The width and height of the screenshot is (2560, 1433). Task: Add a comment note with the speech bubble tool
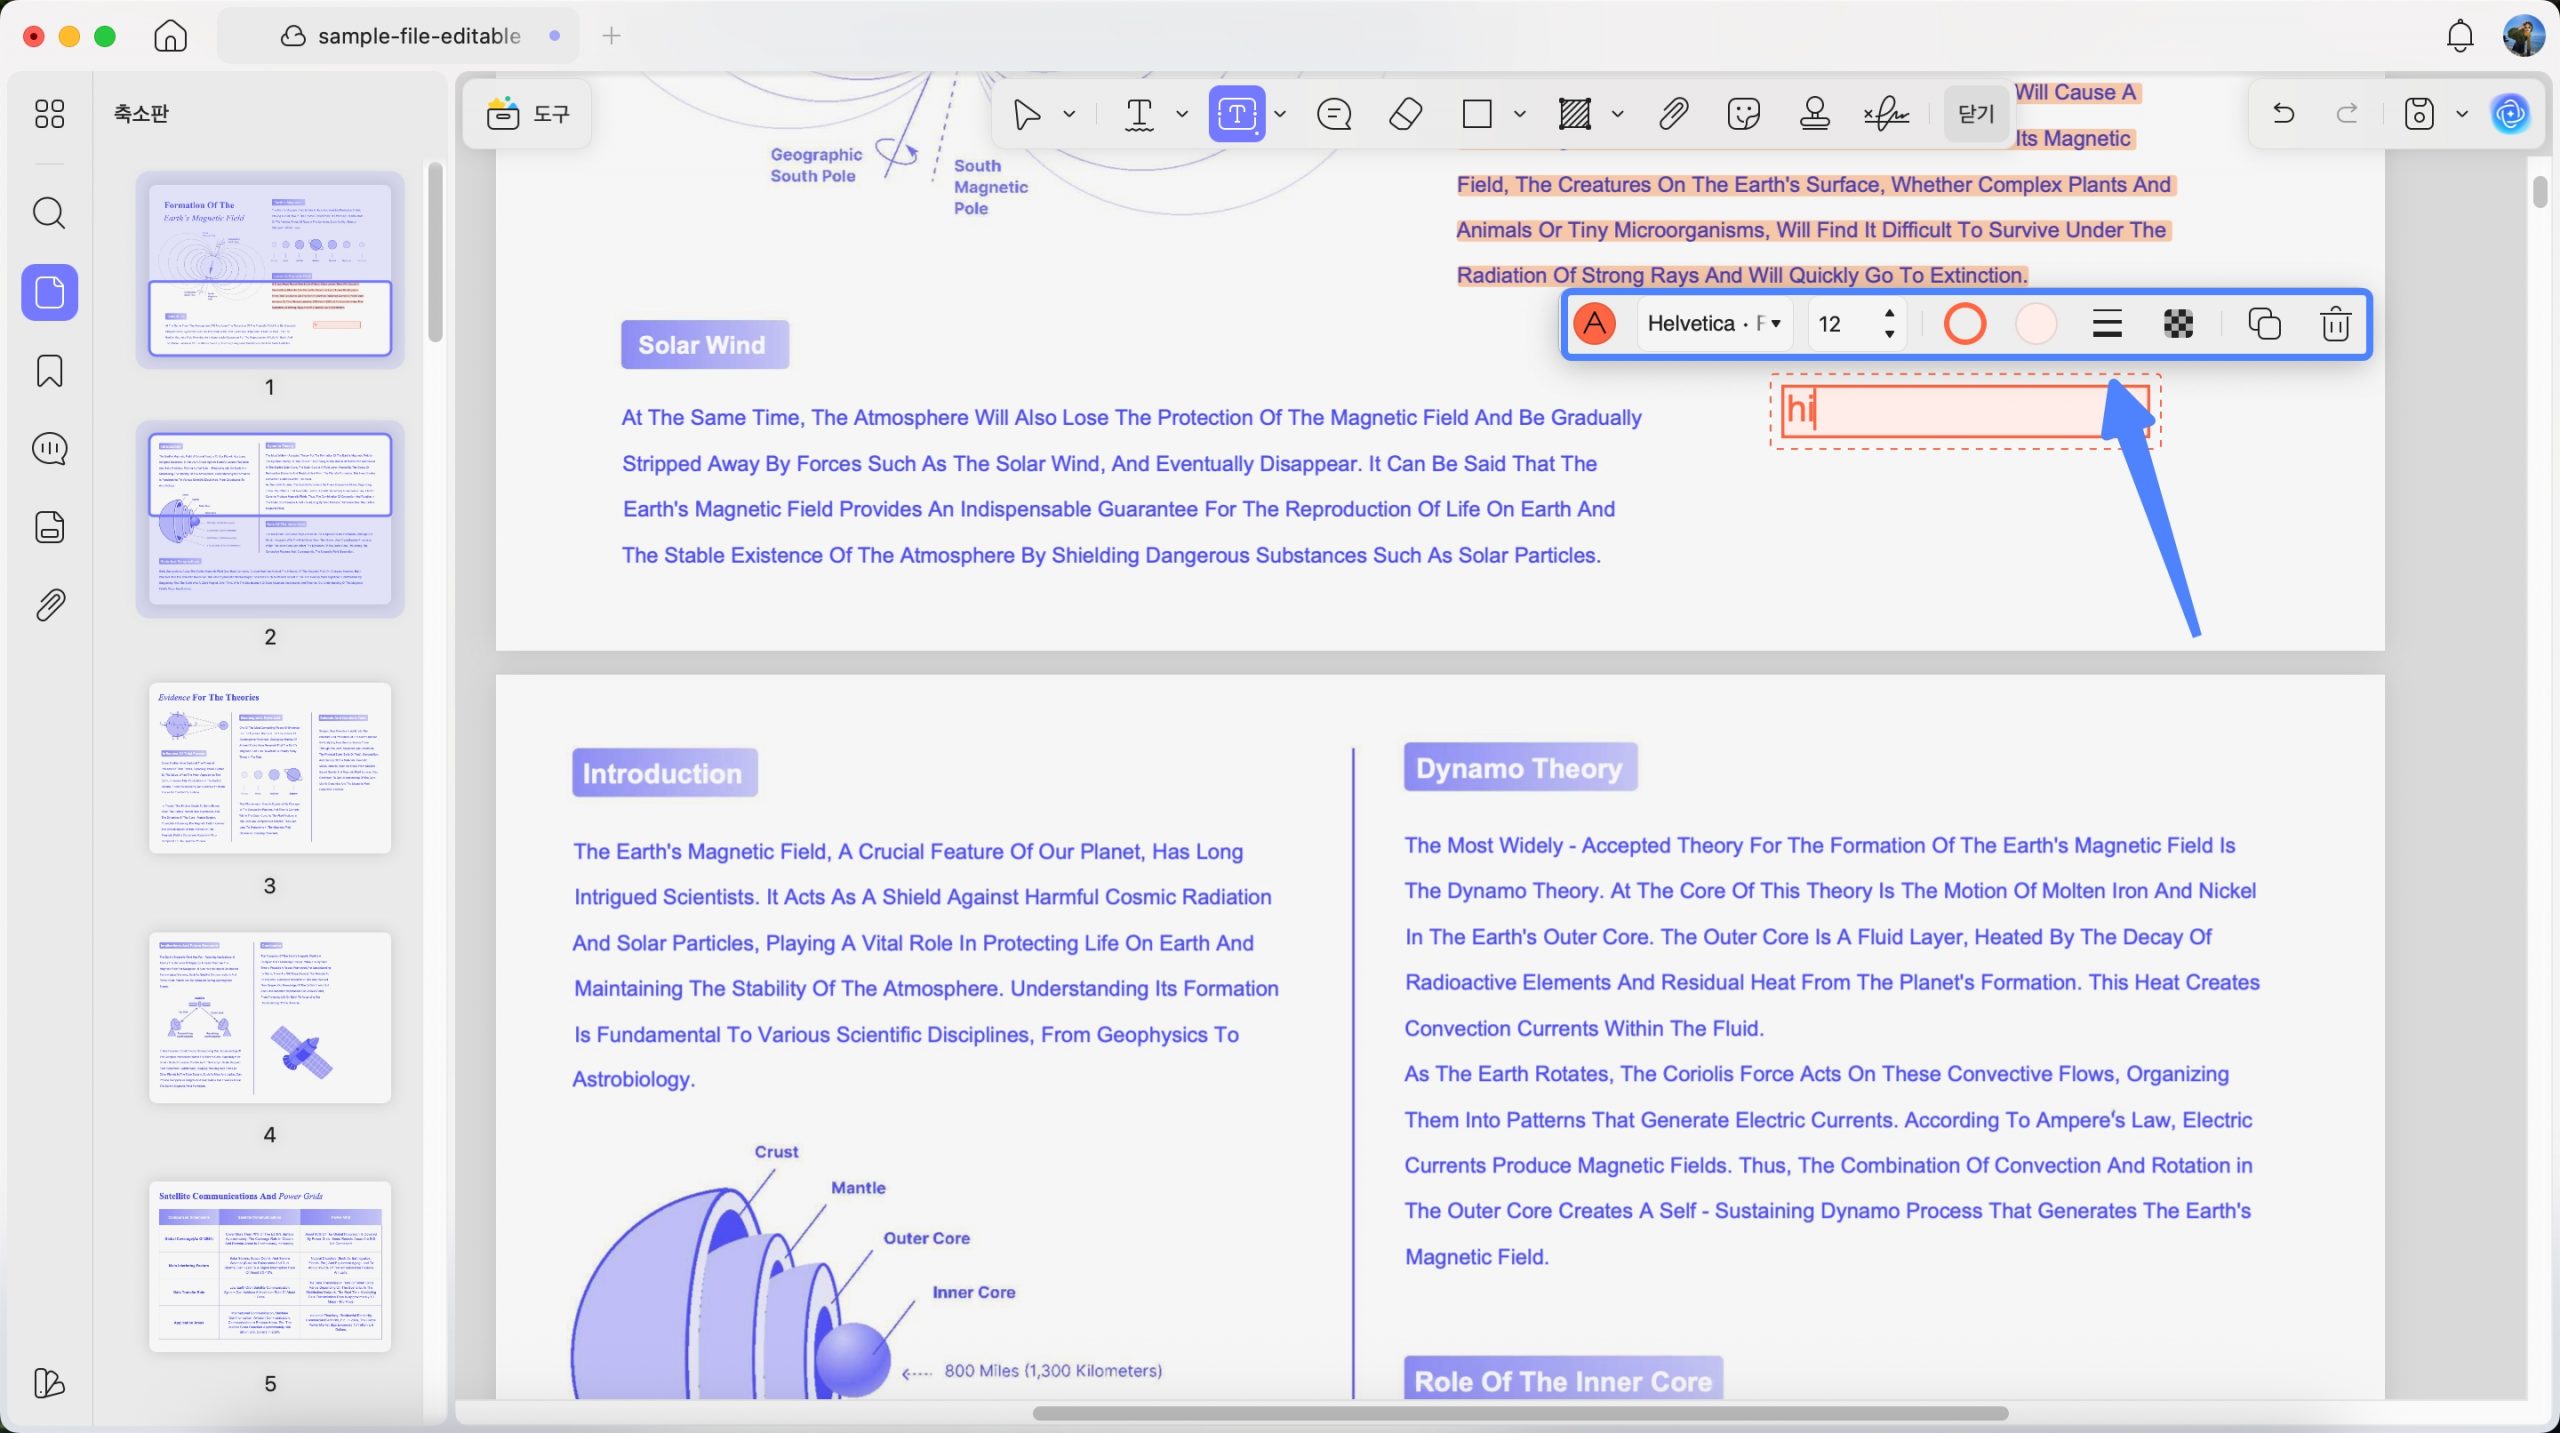tap(1334, 114)
